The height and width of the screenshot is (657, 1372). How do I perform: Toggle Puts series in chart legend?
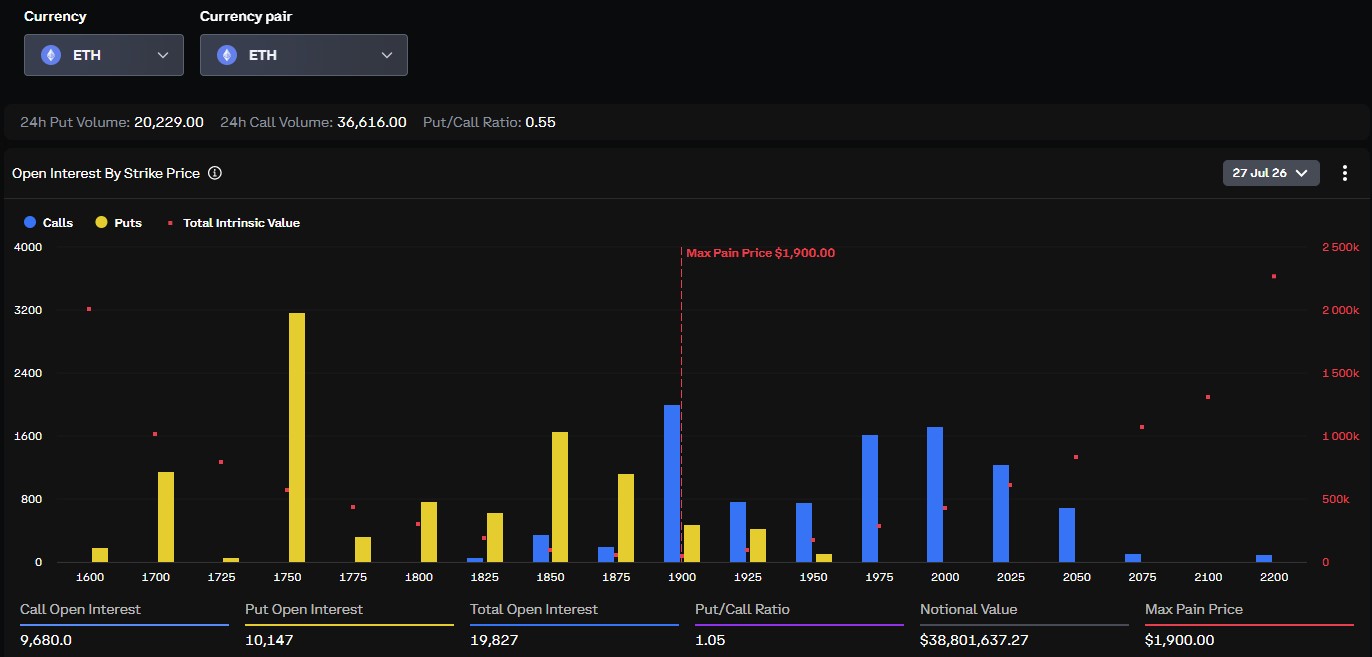point(119,223)
